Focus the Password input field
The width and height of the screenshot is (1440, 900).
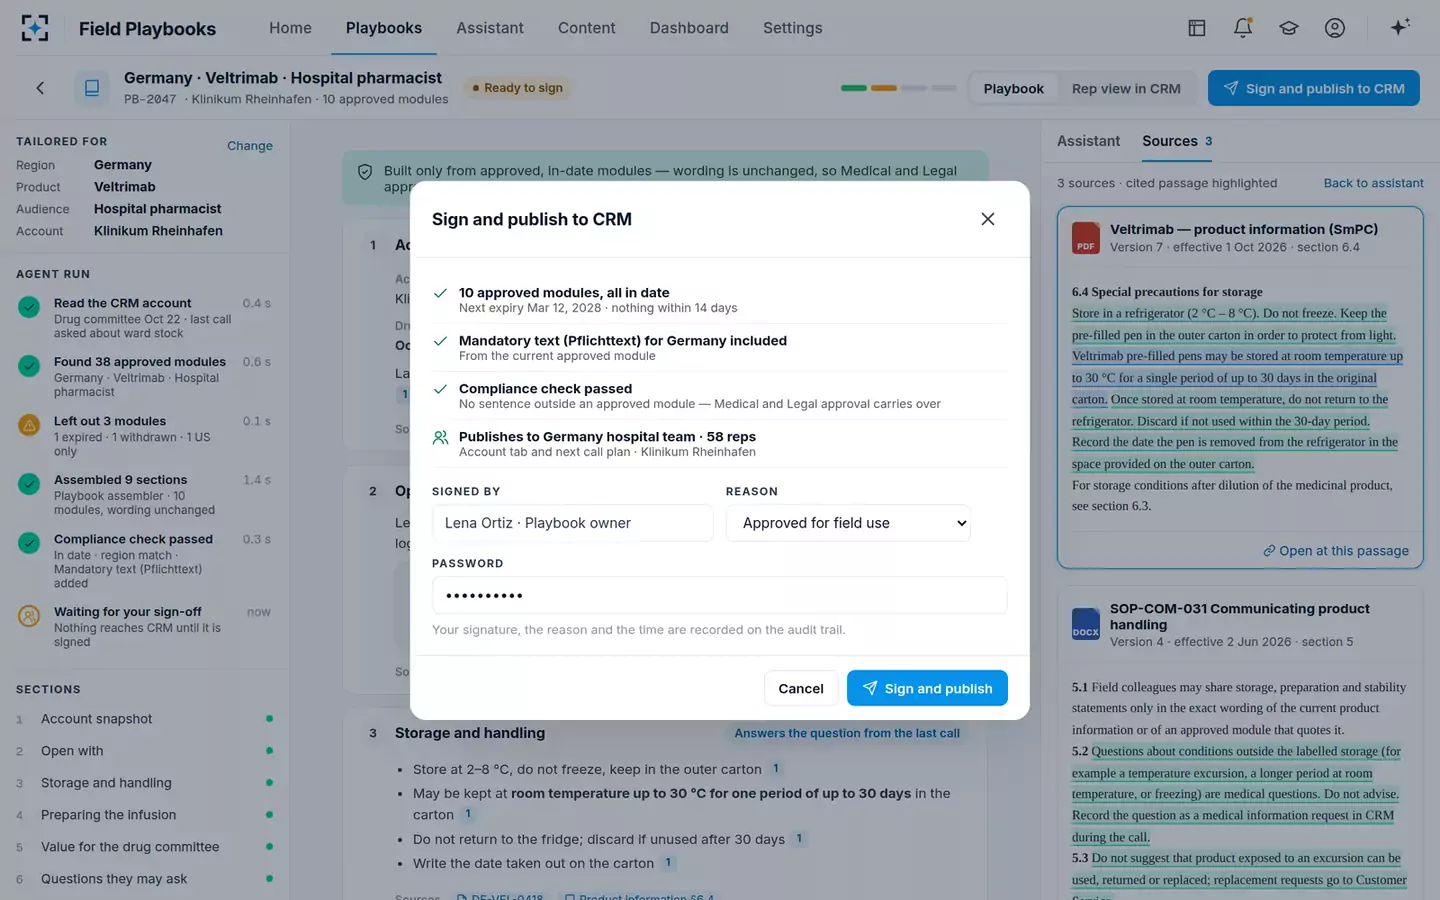click(719, 595)
